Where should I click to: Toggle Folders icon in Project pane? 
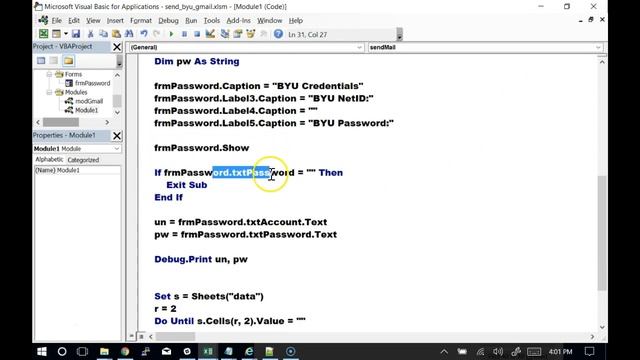[x=68, y=61]
